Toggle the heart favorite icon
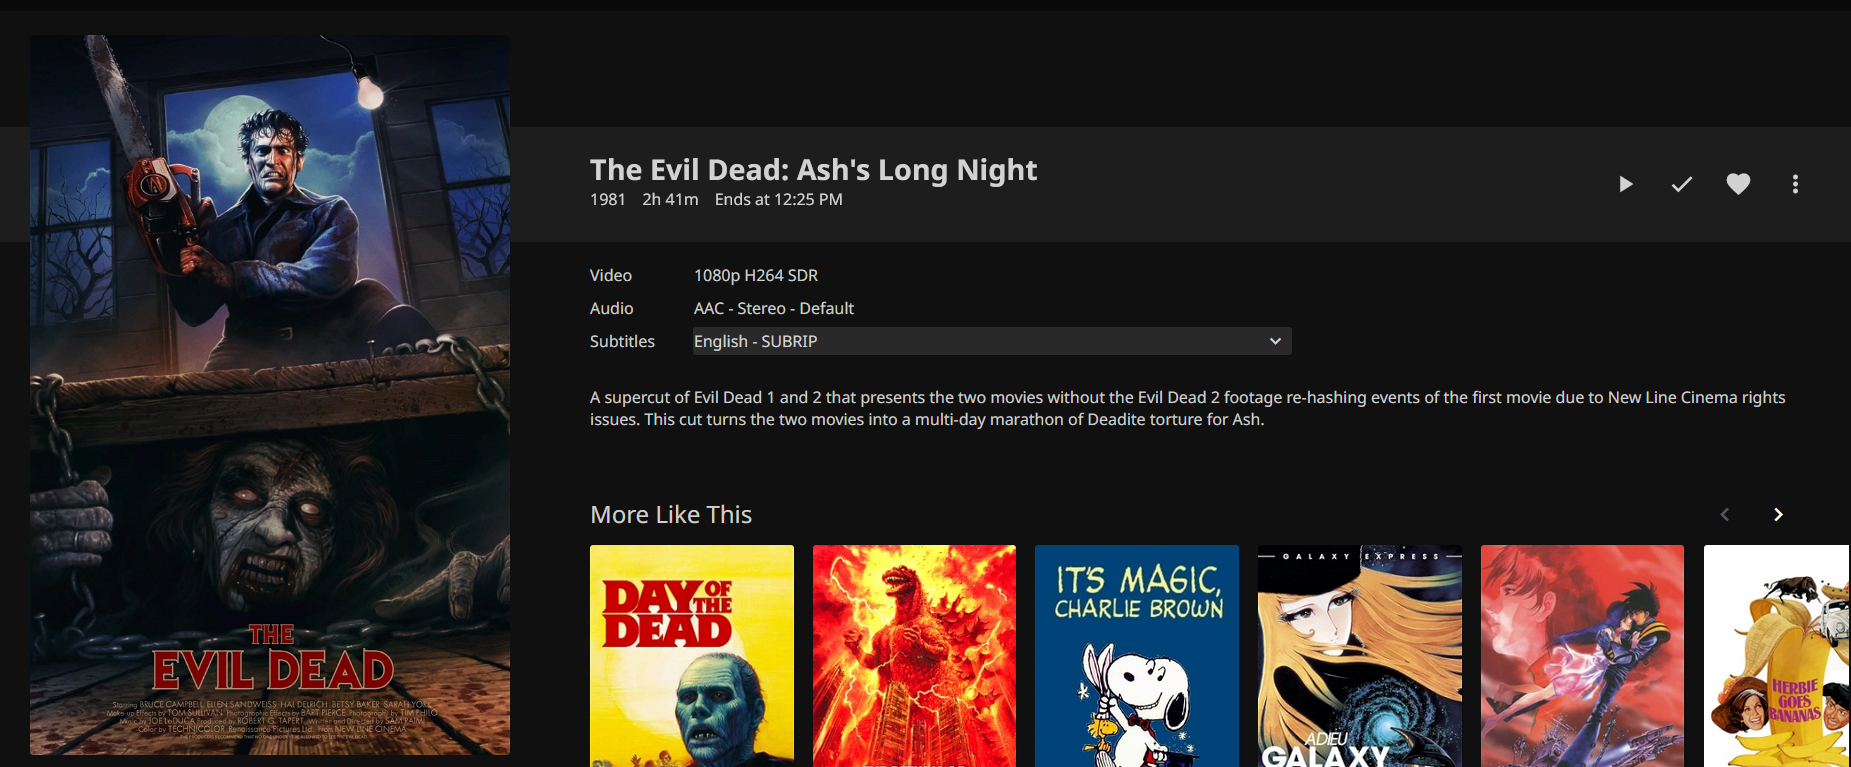Screen dimensions: 1851x767 pos(1739,184)
